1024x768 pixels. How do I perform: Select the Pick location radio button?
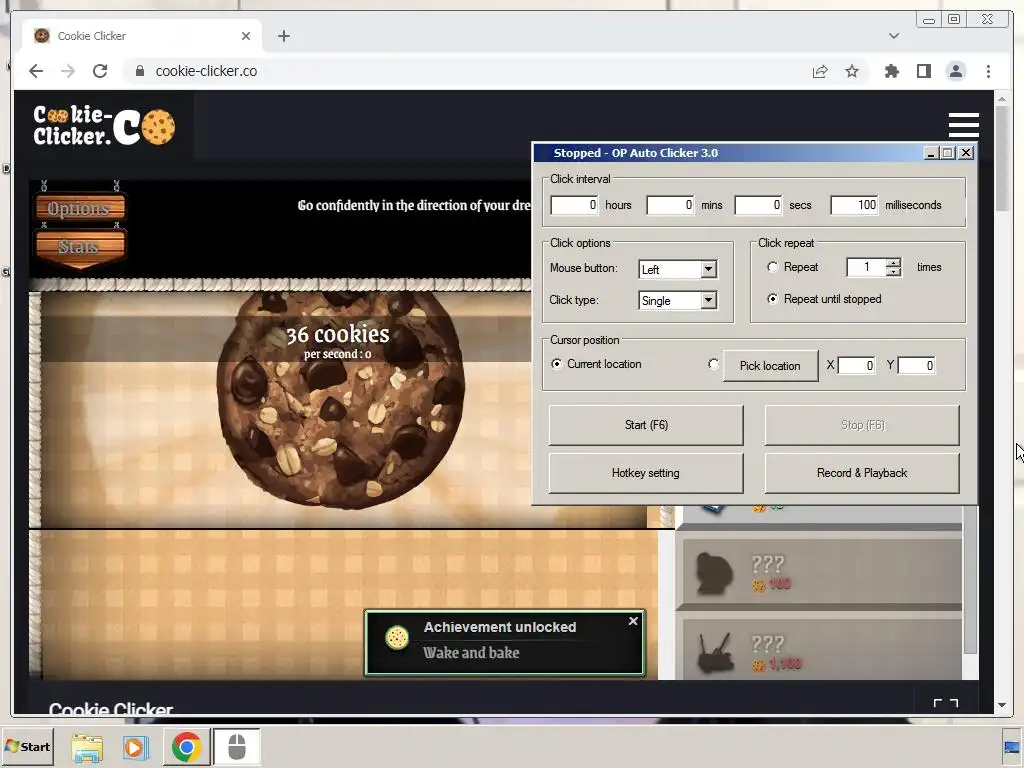[714, 364]
